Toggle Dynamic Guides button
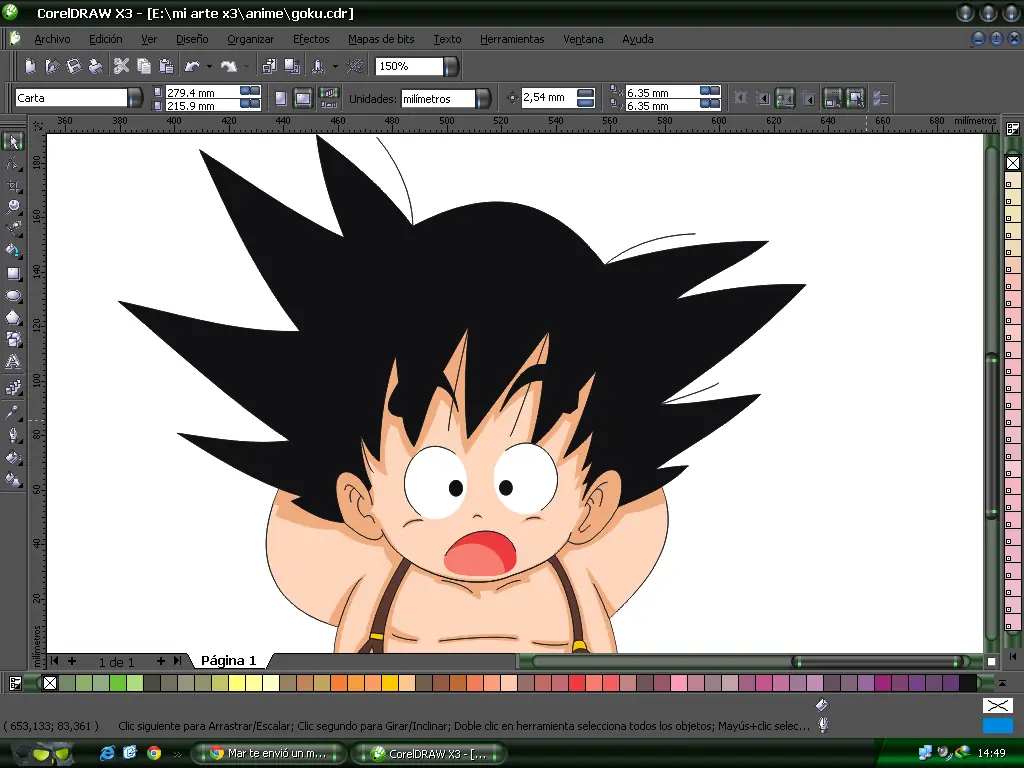 coord(808,99)
